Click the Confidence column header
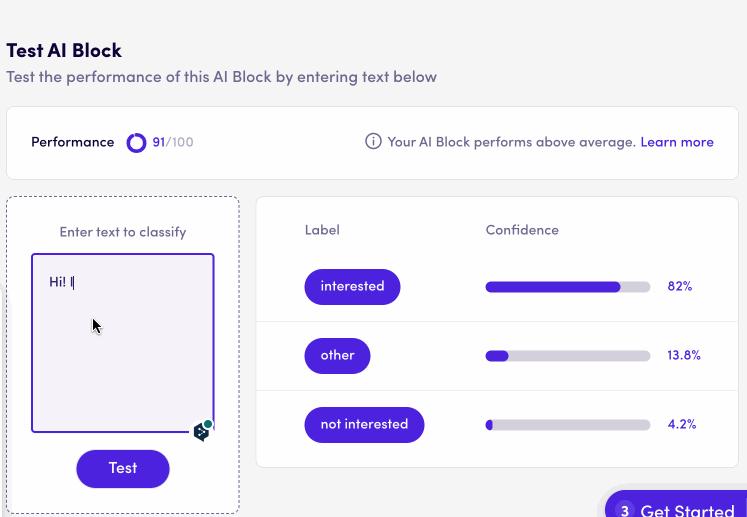 [x=522, y=230]
